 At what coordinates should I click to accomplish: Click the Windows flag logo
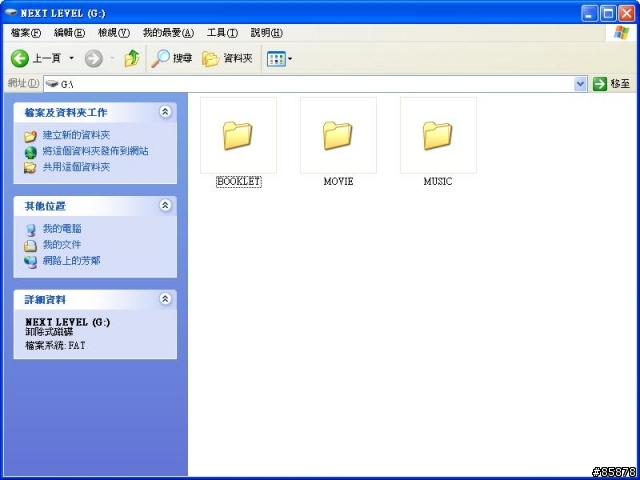pos(621,33)
